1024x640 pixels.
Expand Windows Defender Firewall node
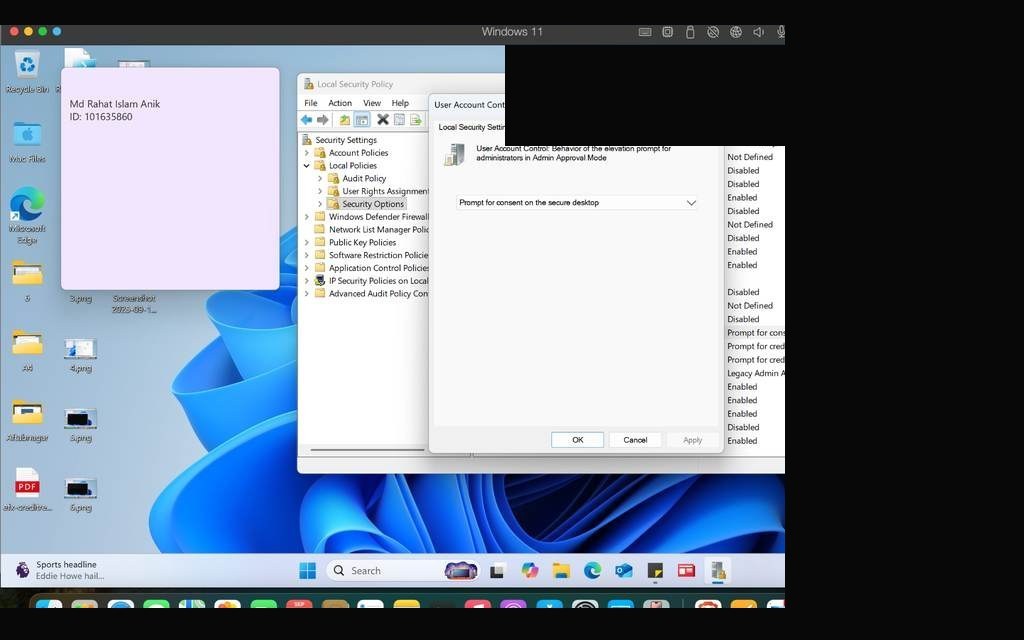[x=307, y=217]
